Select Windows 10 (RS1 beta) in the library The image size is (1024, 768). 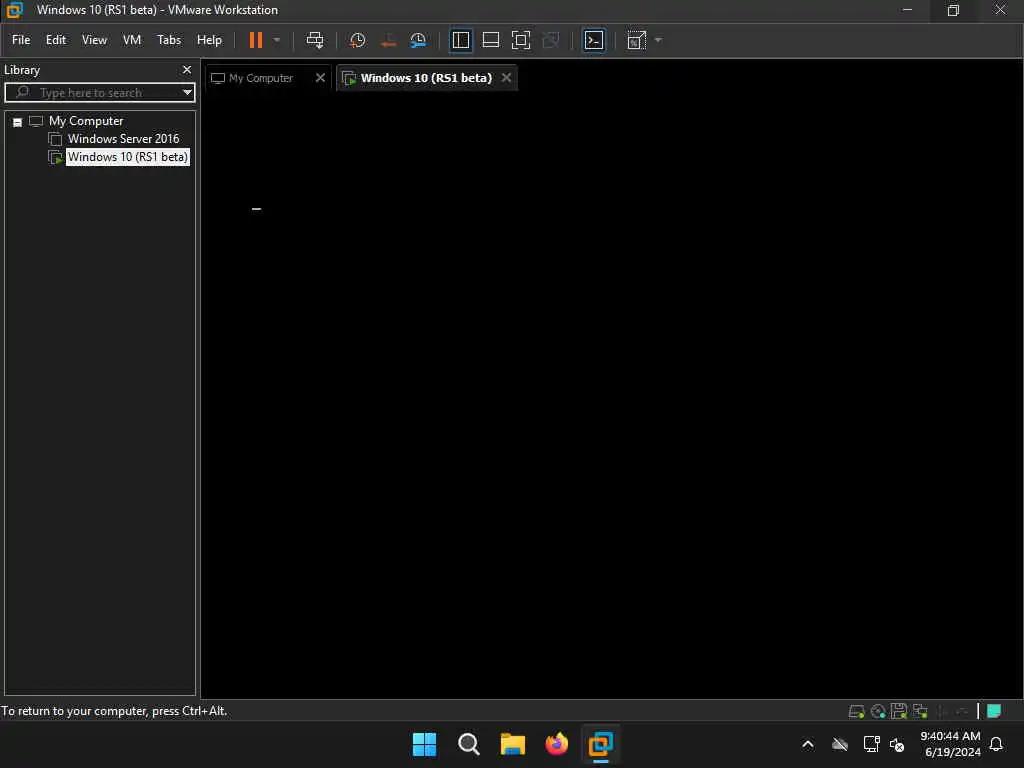tap(127, 157)
